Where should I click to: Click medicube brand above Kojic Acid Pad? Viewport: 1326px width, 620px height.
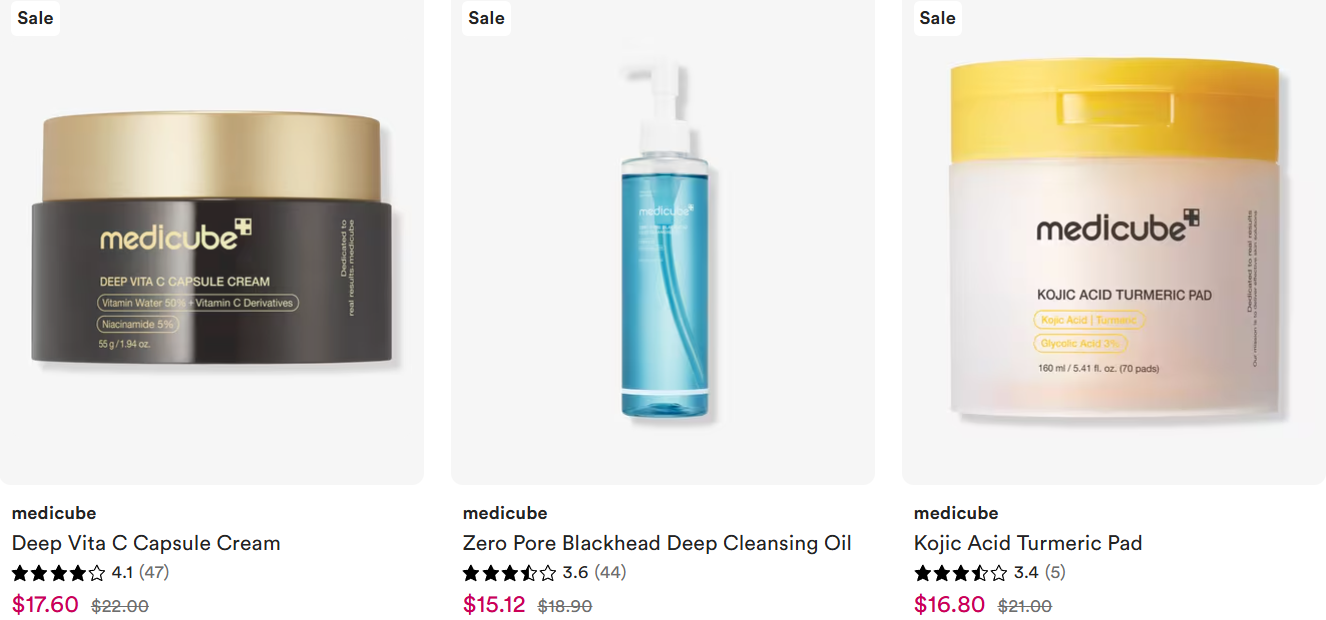coord(956,513)
